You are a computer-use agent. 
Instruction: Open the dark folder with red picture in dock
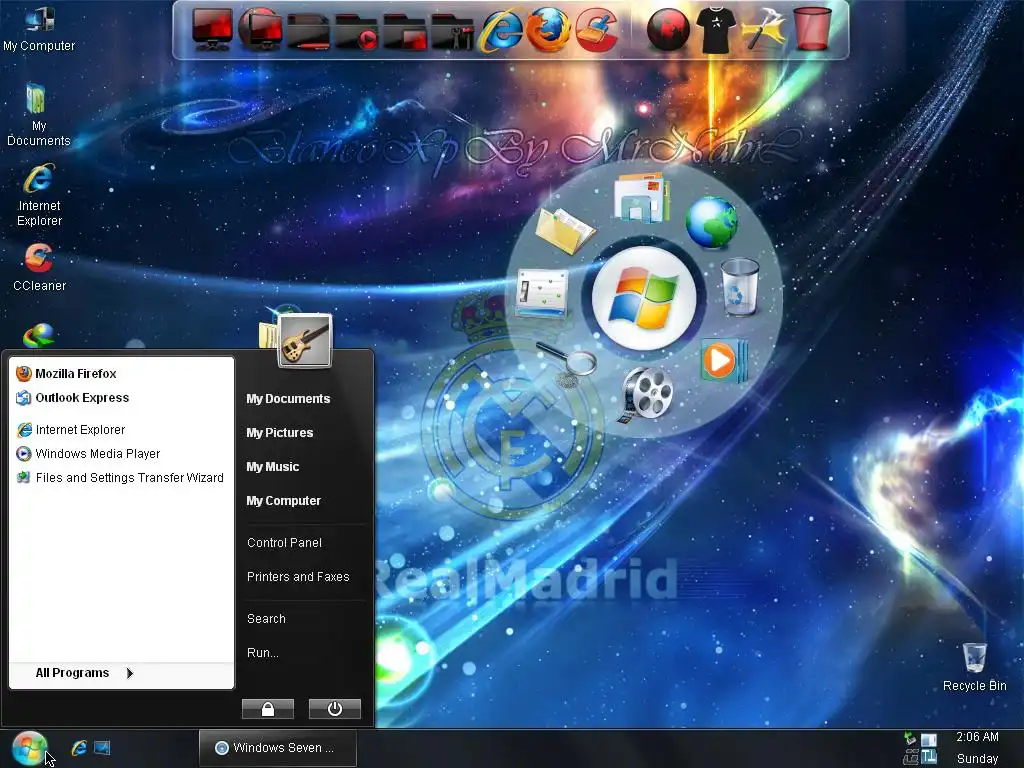(x=405, y=31)
